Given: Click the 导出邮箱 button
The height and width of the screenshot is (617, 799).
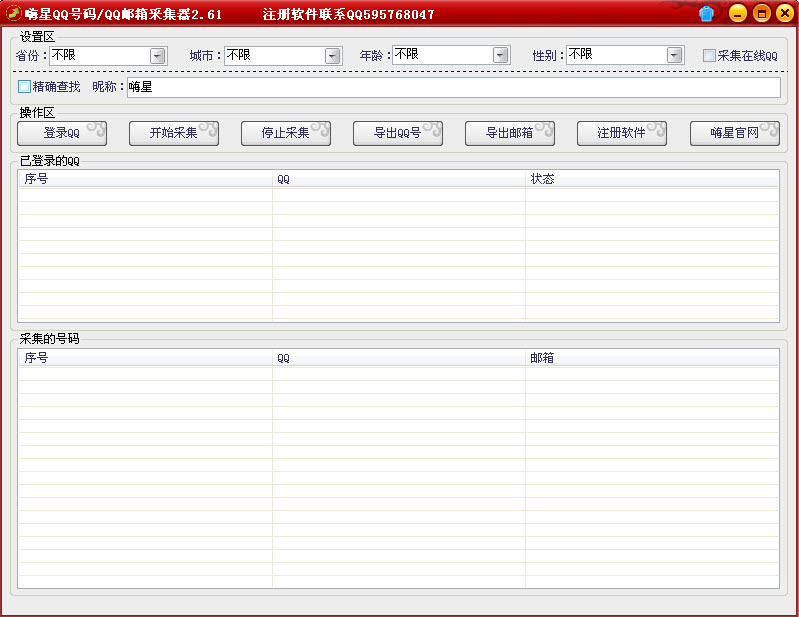Looking at the screenshot, I should tap(509, 133).
